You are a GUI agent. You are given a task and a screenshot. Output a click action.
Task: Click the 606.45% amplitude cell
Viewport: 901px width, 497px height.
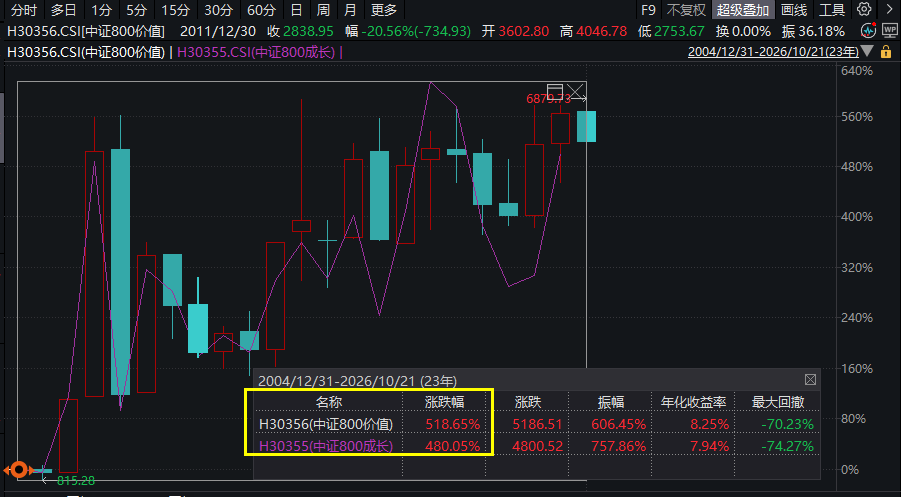click(x=618, y=425)
